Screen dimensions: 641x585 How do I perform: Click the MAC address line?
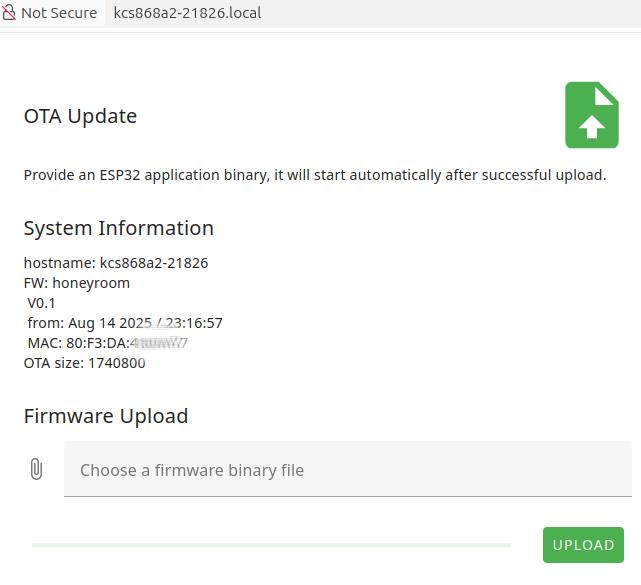[x=107, y=343]
